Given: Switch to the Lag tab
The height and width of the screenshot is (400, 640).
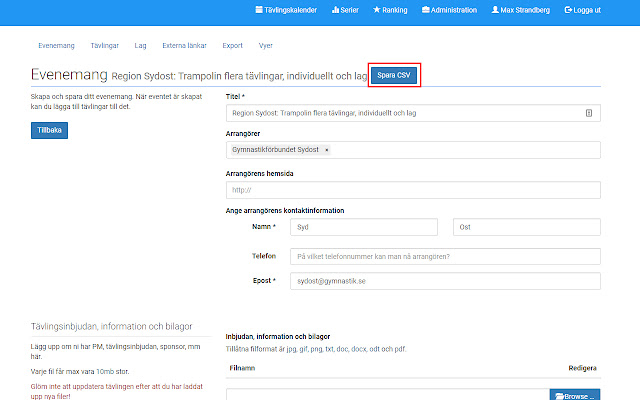Looking at the screenshot, I should click(140, 45).
